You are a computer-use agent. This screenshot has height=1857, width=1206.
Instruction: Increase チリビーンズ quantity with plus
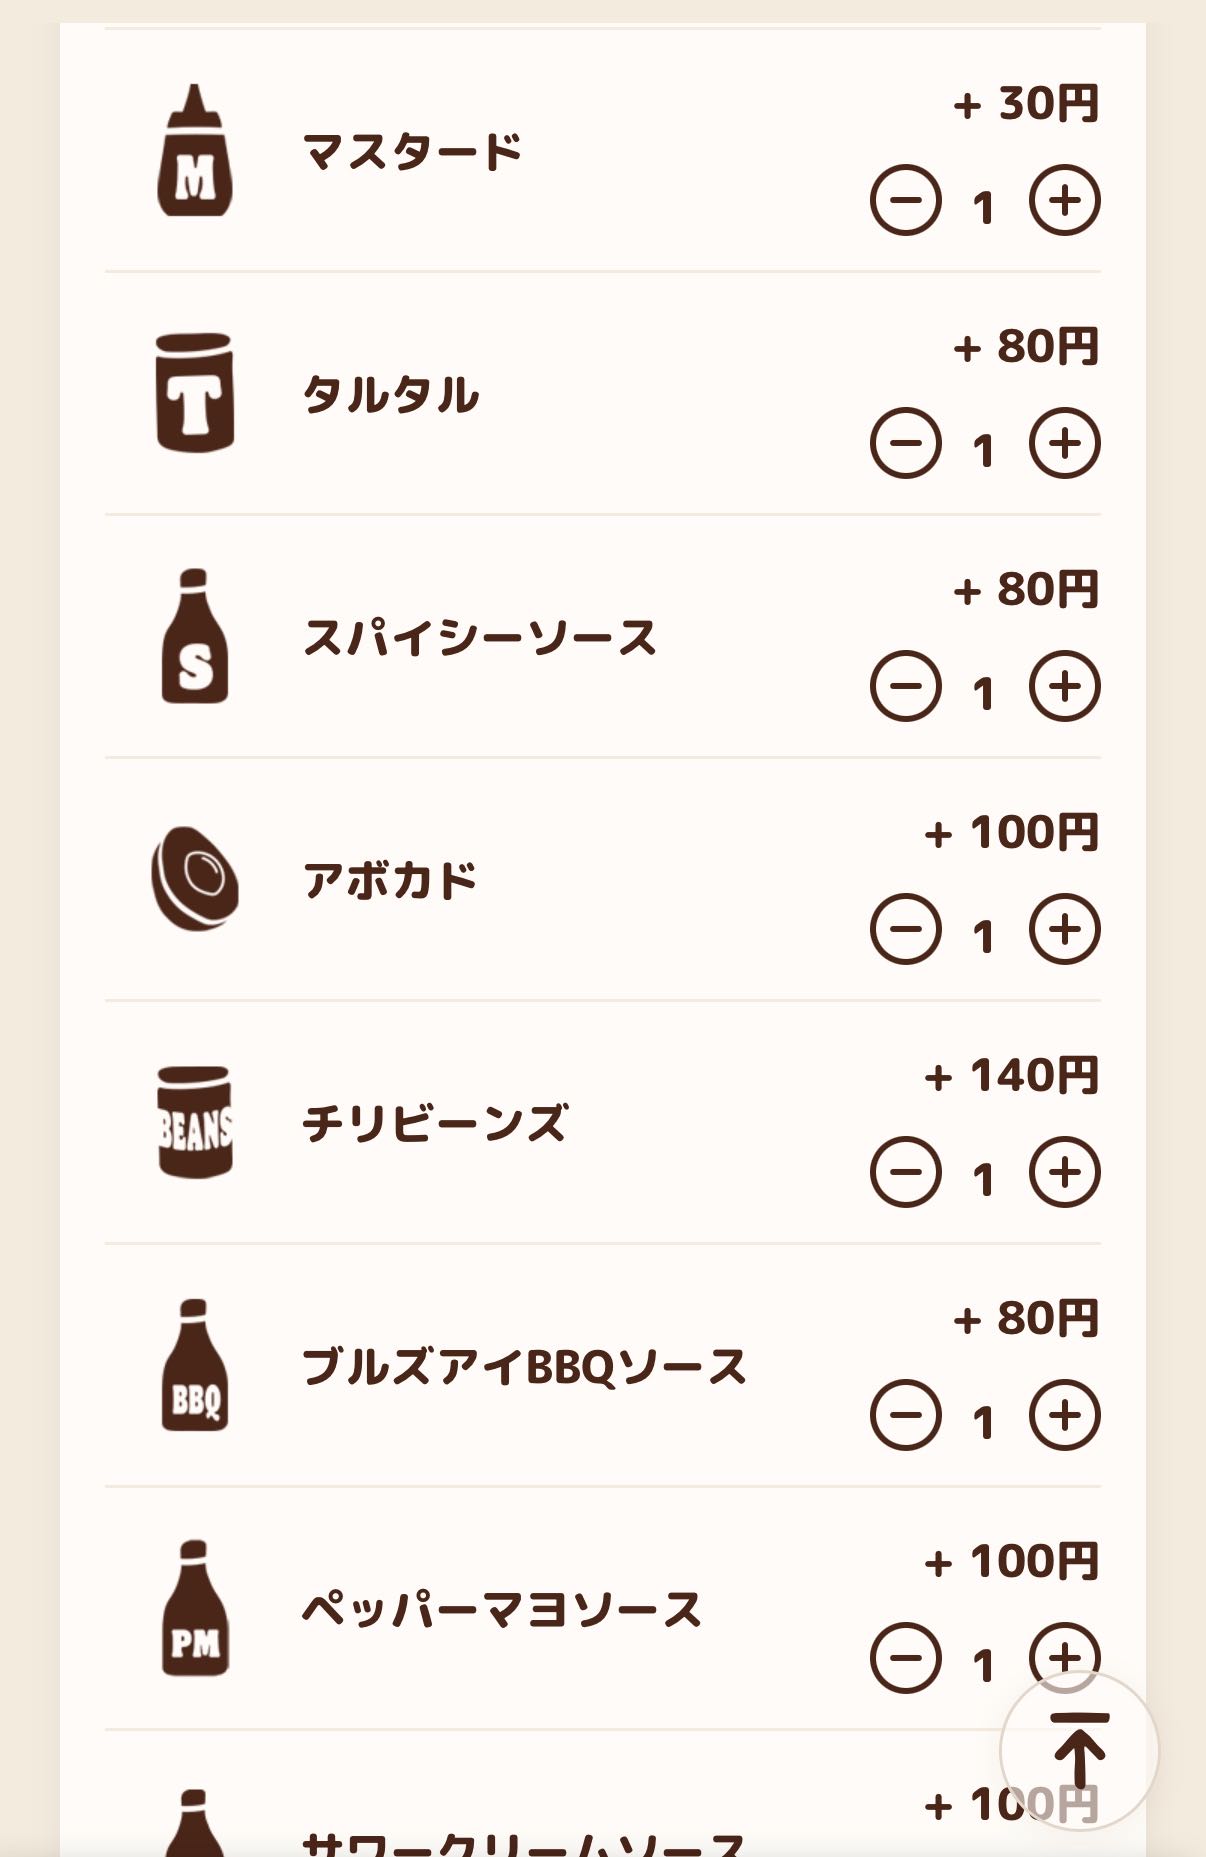tap(1064, 1173)
